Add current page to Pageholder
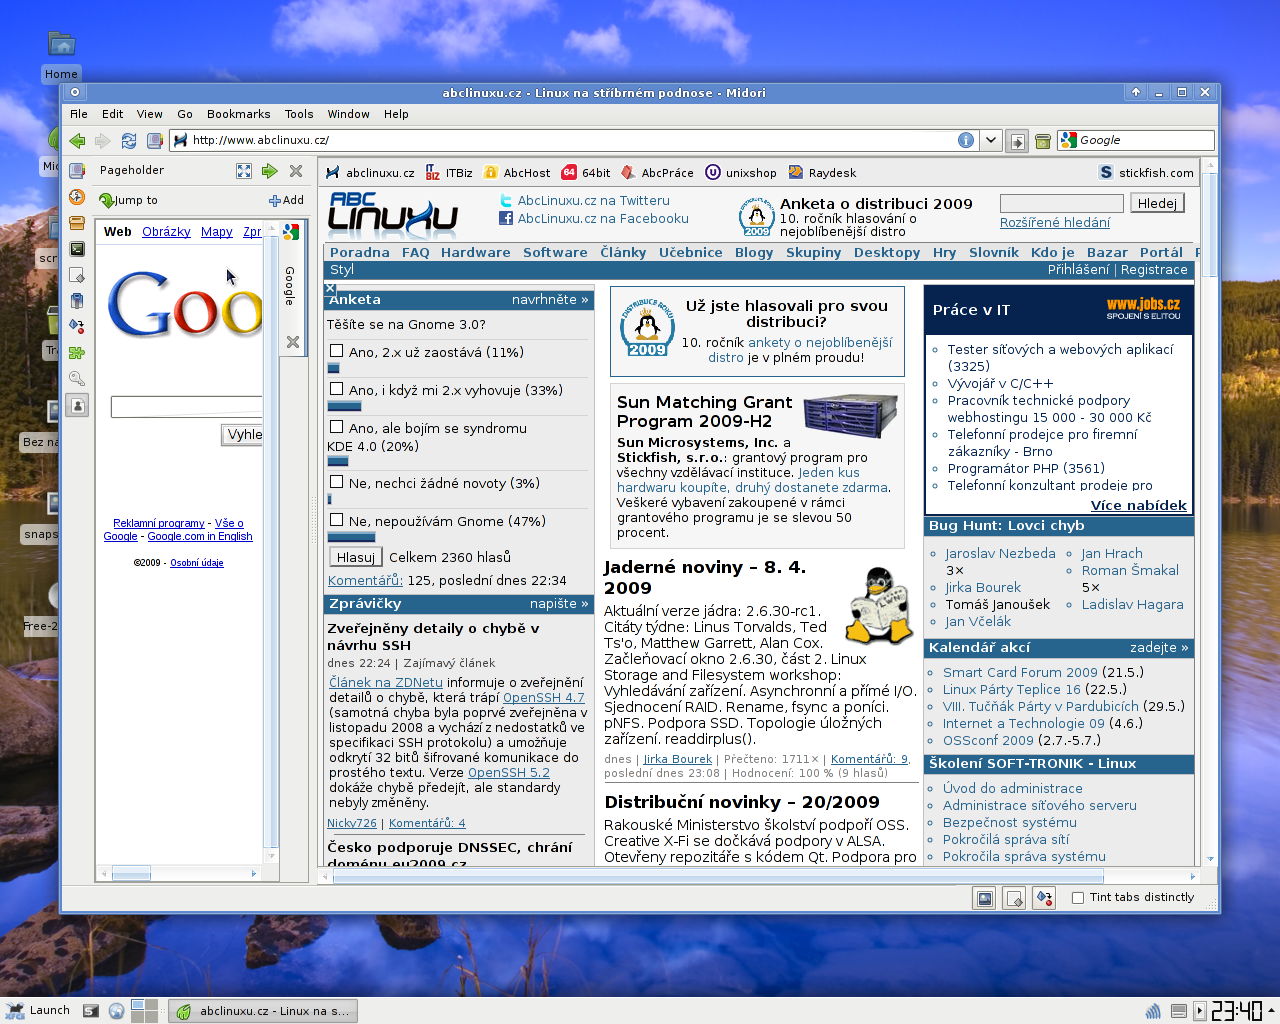The image size is (1280, 1024). coord(286,200)
